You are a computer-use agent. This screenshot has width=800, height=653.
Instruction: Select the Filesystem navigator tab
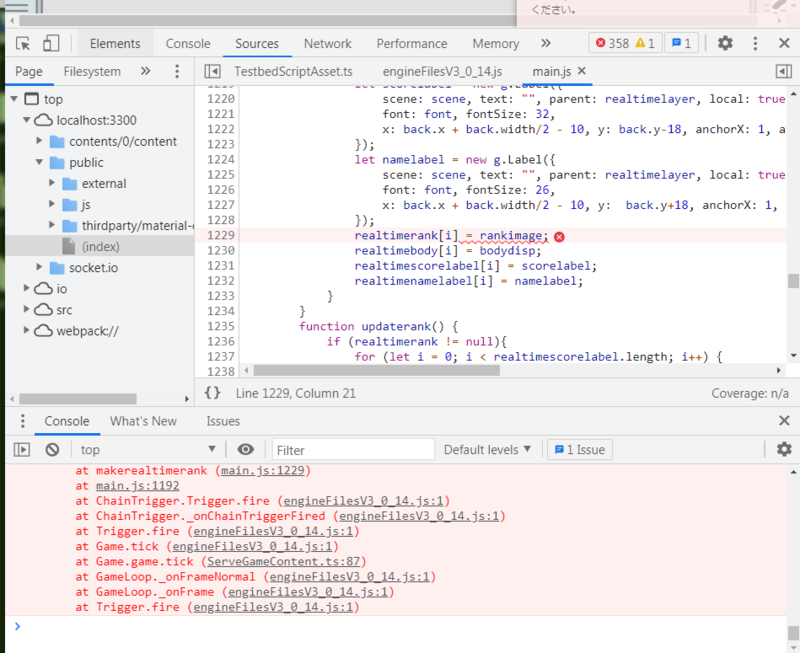click(92, 71)
